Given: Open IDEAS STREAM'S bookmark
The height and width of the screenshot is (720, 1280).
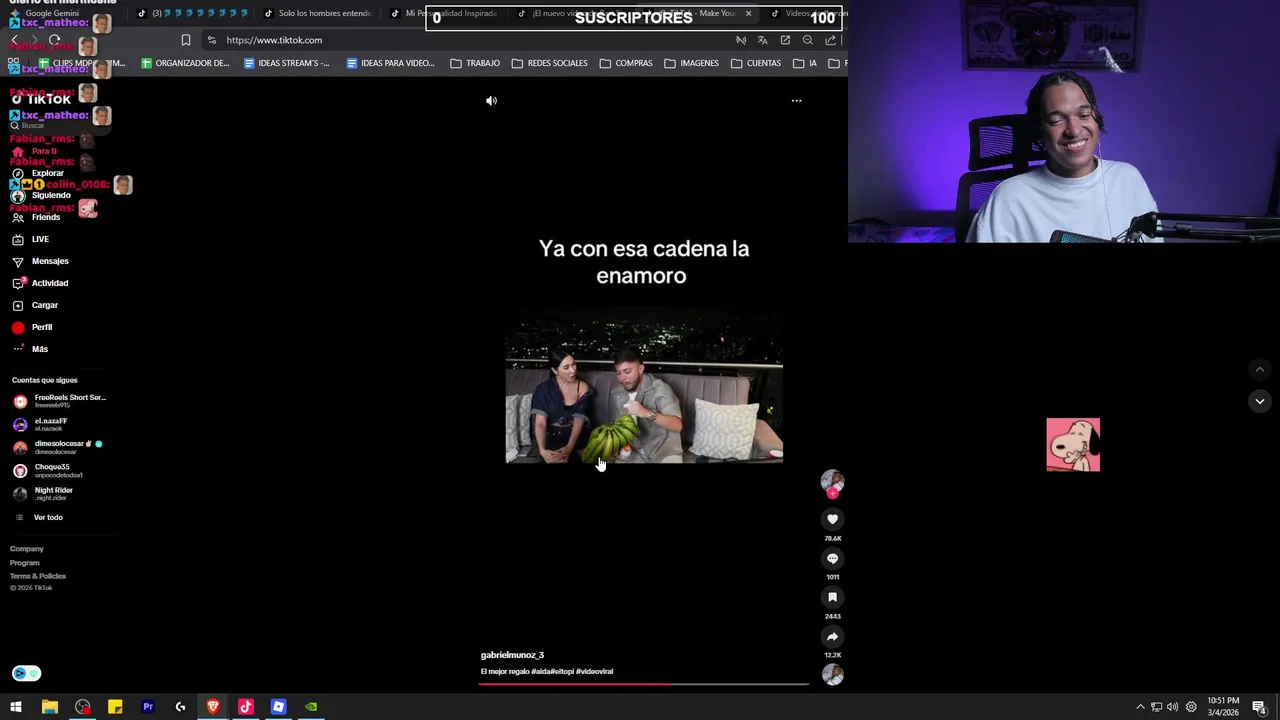Looking at the screenshot, I should pos(286,63).
